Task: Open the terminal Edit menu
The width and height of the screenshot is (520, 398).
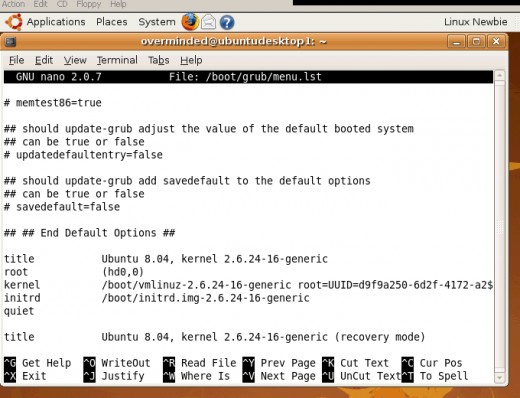Action: tap(44, 60)
